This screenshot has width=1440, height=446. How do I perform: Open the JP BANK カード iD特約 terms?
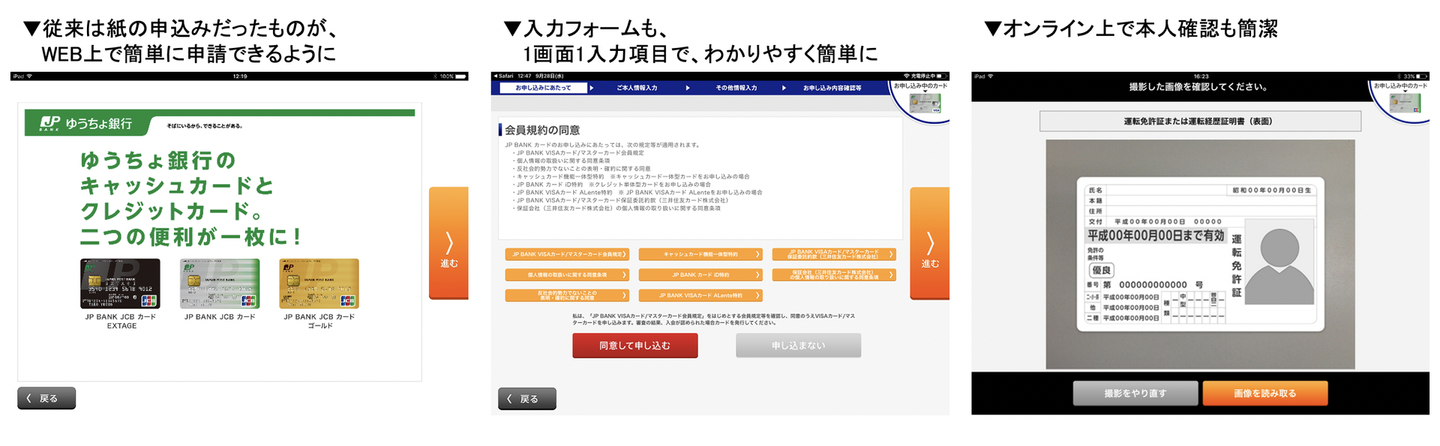(700, 274)
